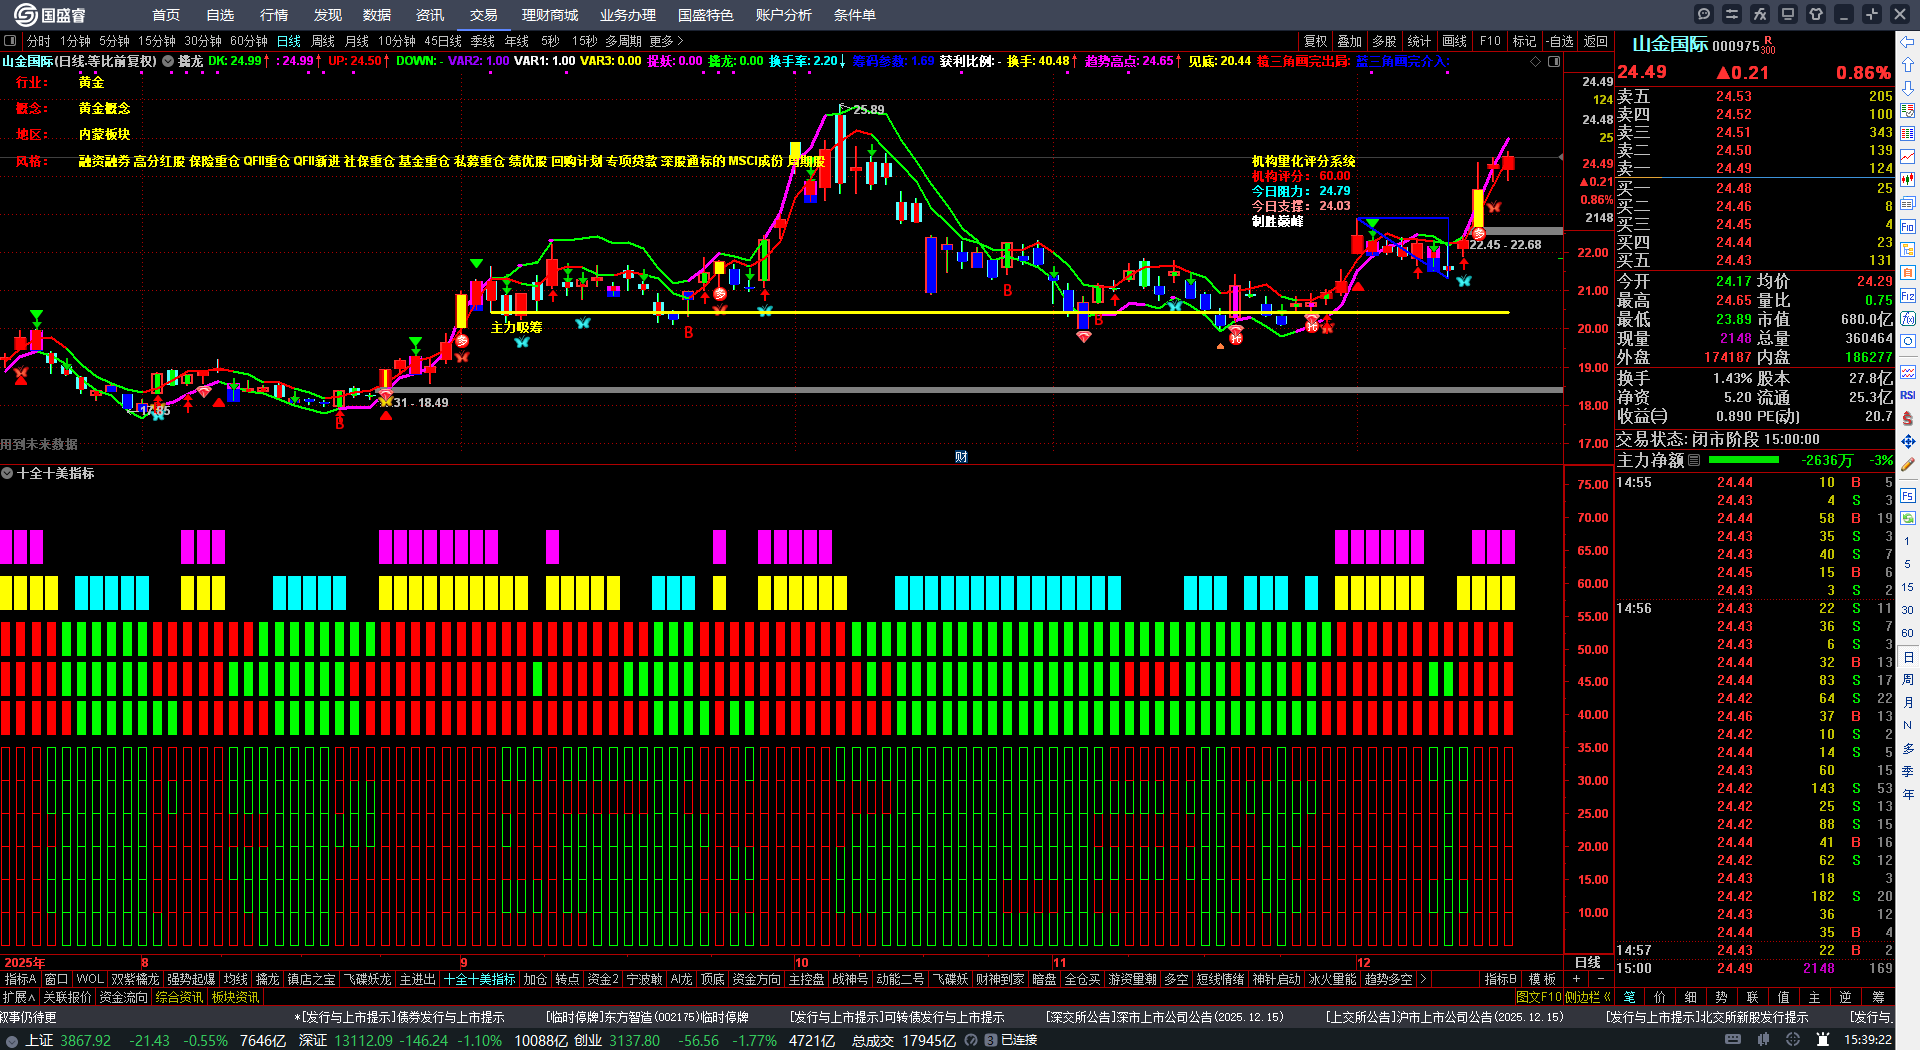1920x1050 pixels.
Task: Switch to 60 minute period in sidebar
Action: [1908, 633]
